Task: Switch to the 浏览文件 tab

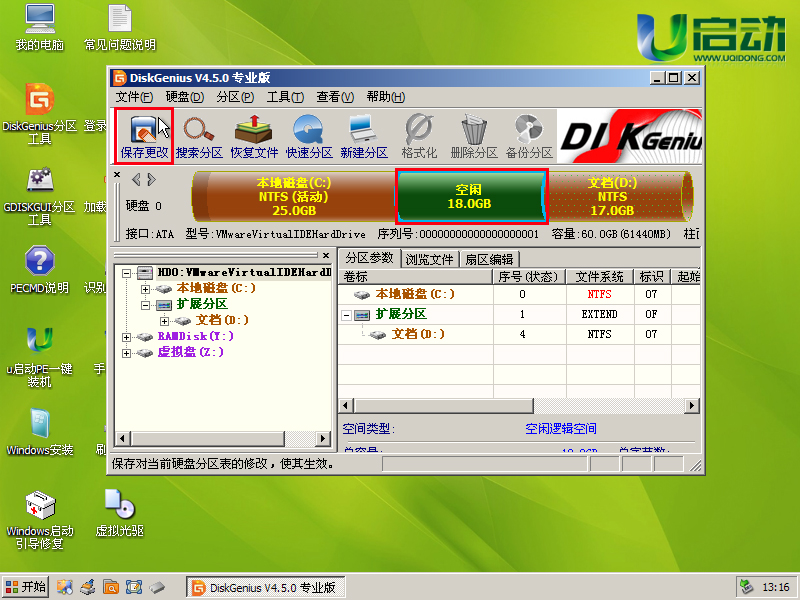Action: click(430, 259)
